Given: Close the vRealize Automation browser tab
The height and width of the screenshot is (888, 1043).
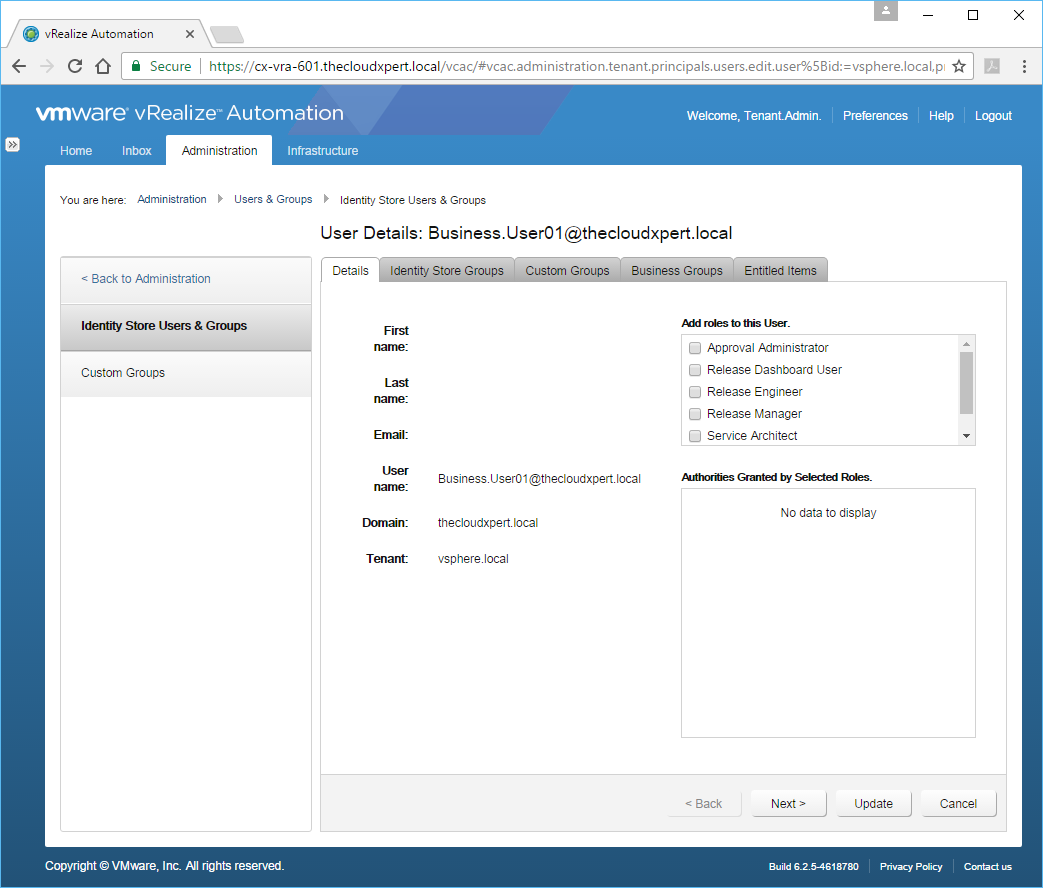Looking at the screenshot, I should 190,34.
